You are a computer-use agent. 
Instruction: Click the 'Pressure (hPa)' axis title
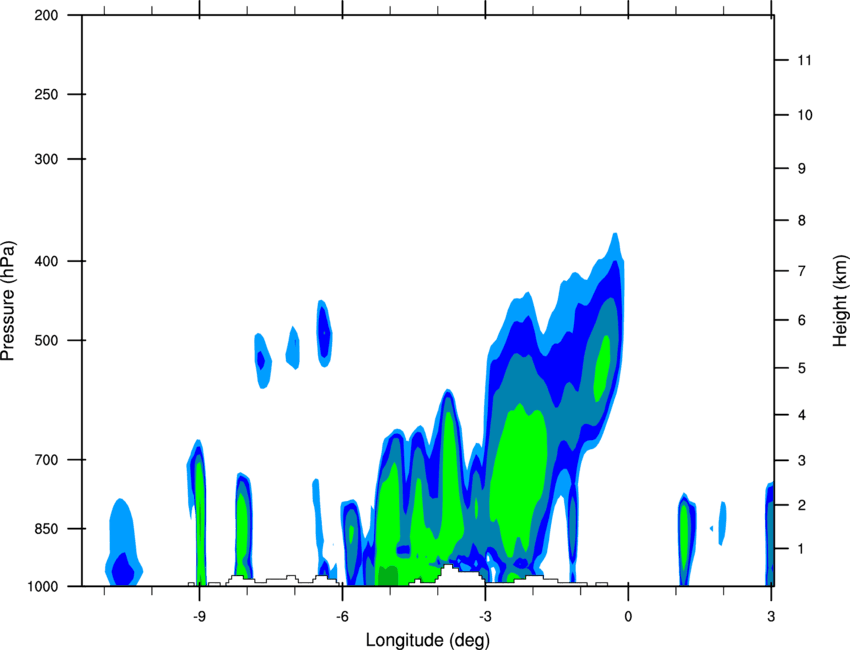[x=8, y=301]
